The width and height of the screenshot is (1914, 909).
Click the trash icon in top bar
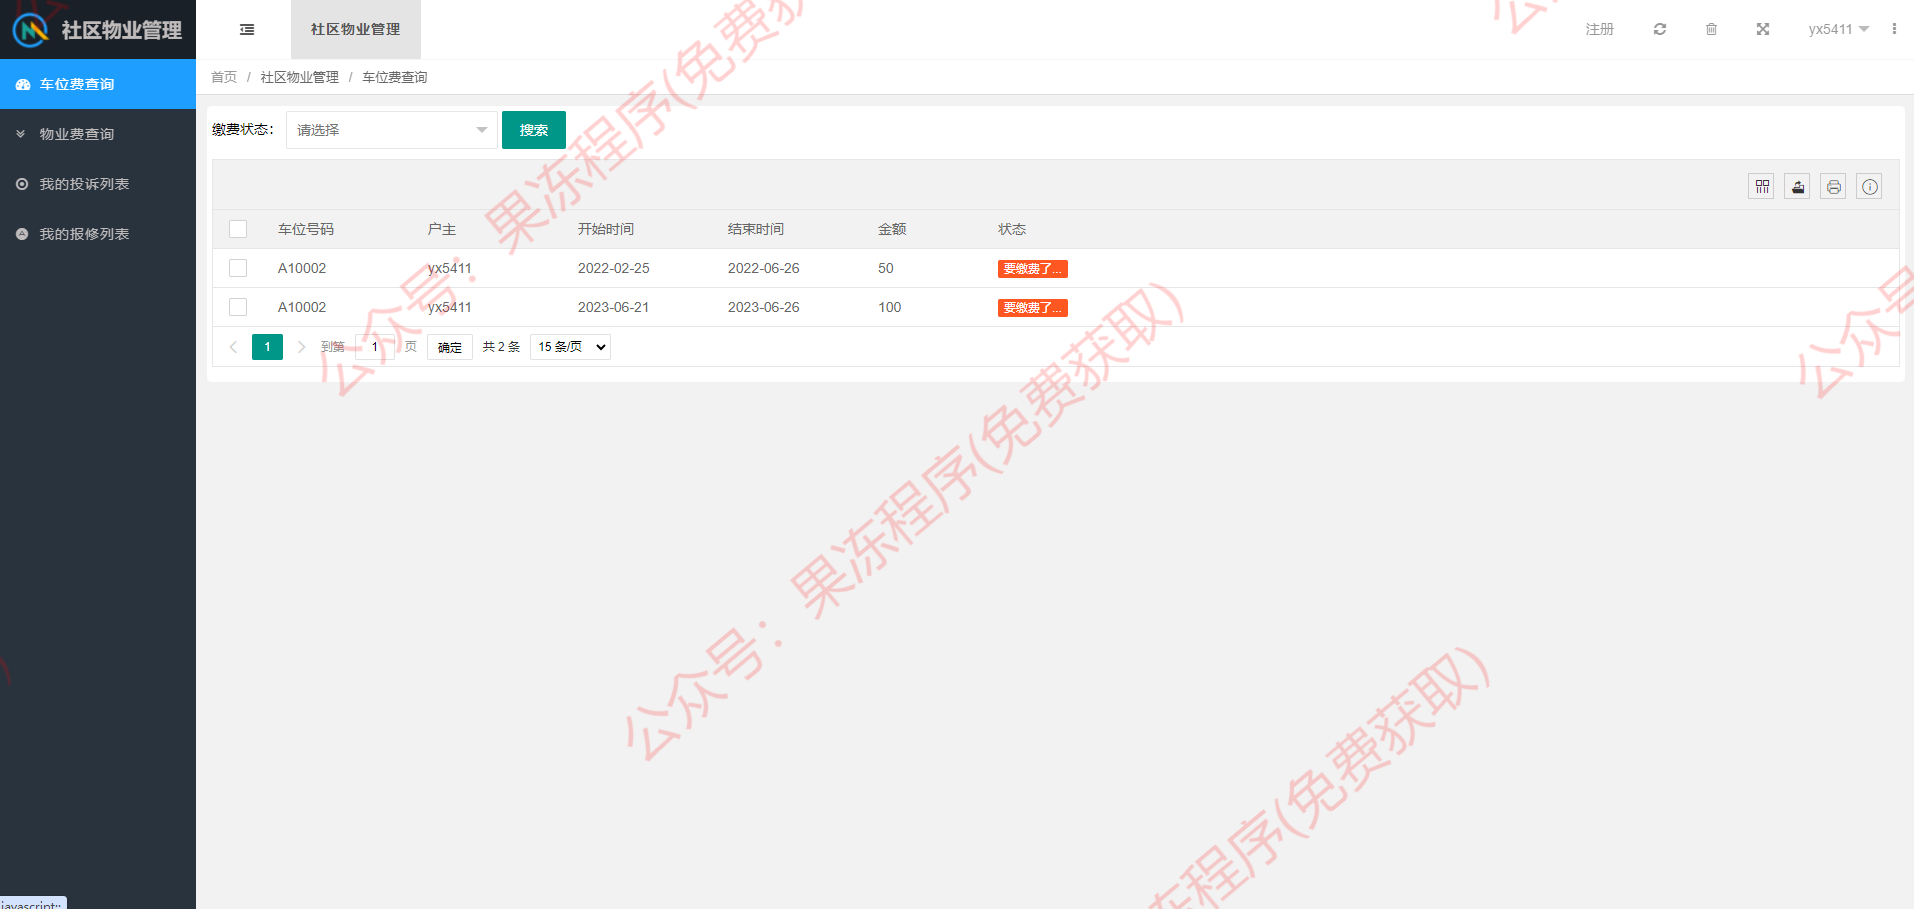click(1711, 29)
